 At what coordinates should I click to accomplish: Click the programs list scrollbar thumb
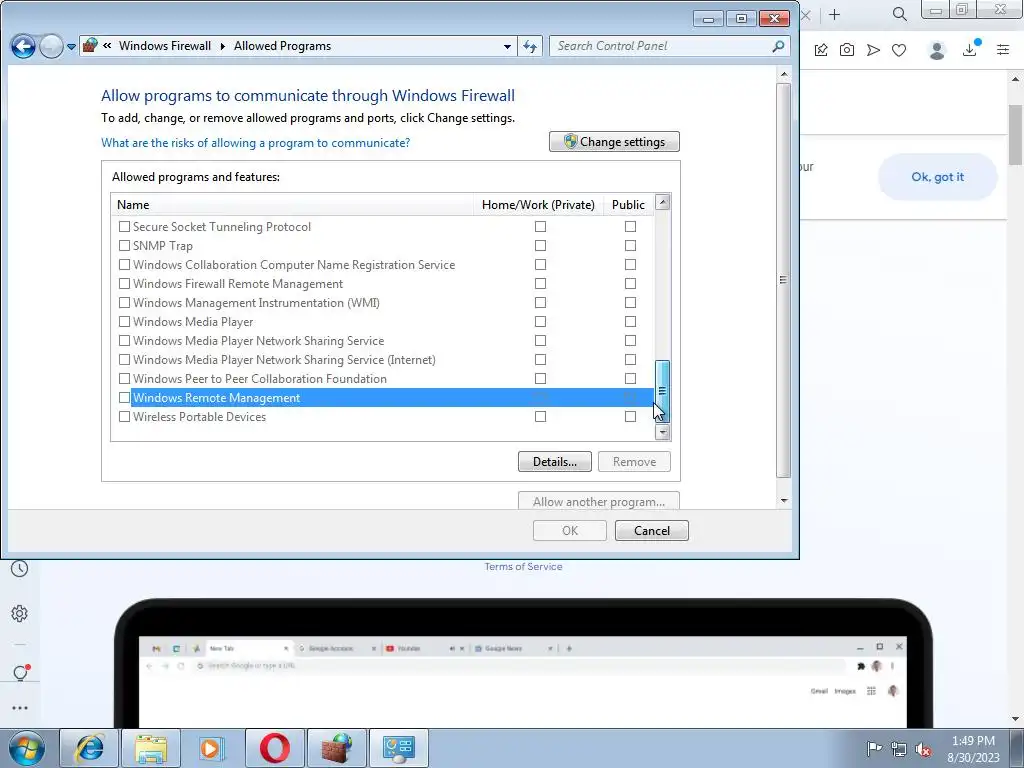(x=662, y=391)
